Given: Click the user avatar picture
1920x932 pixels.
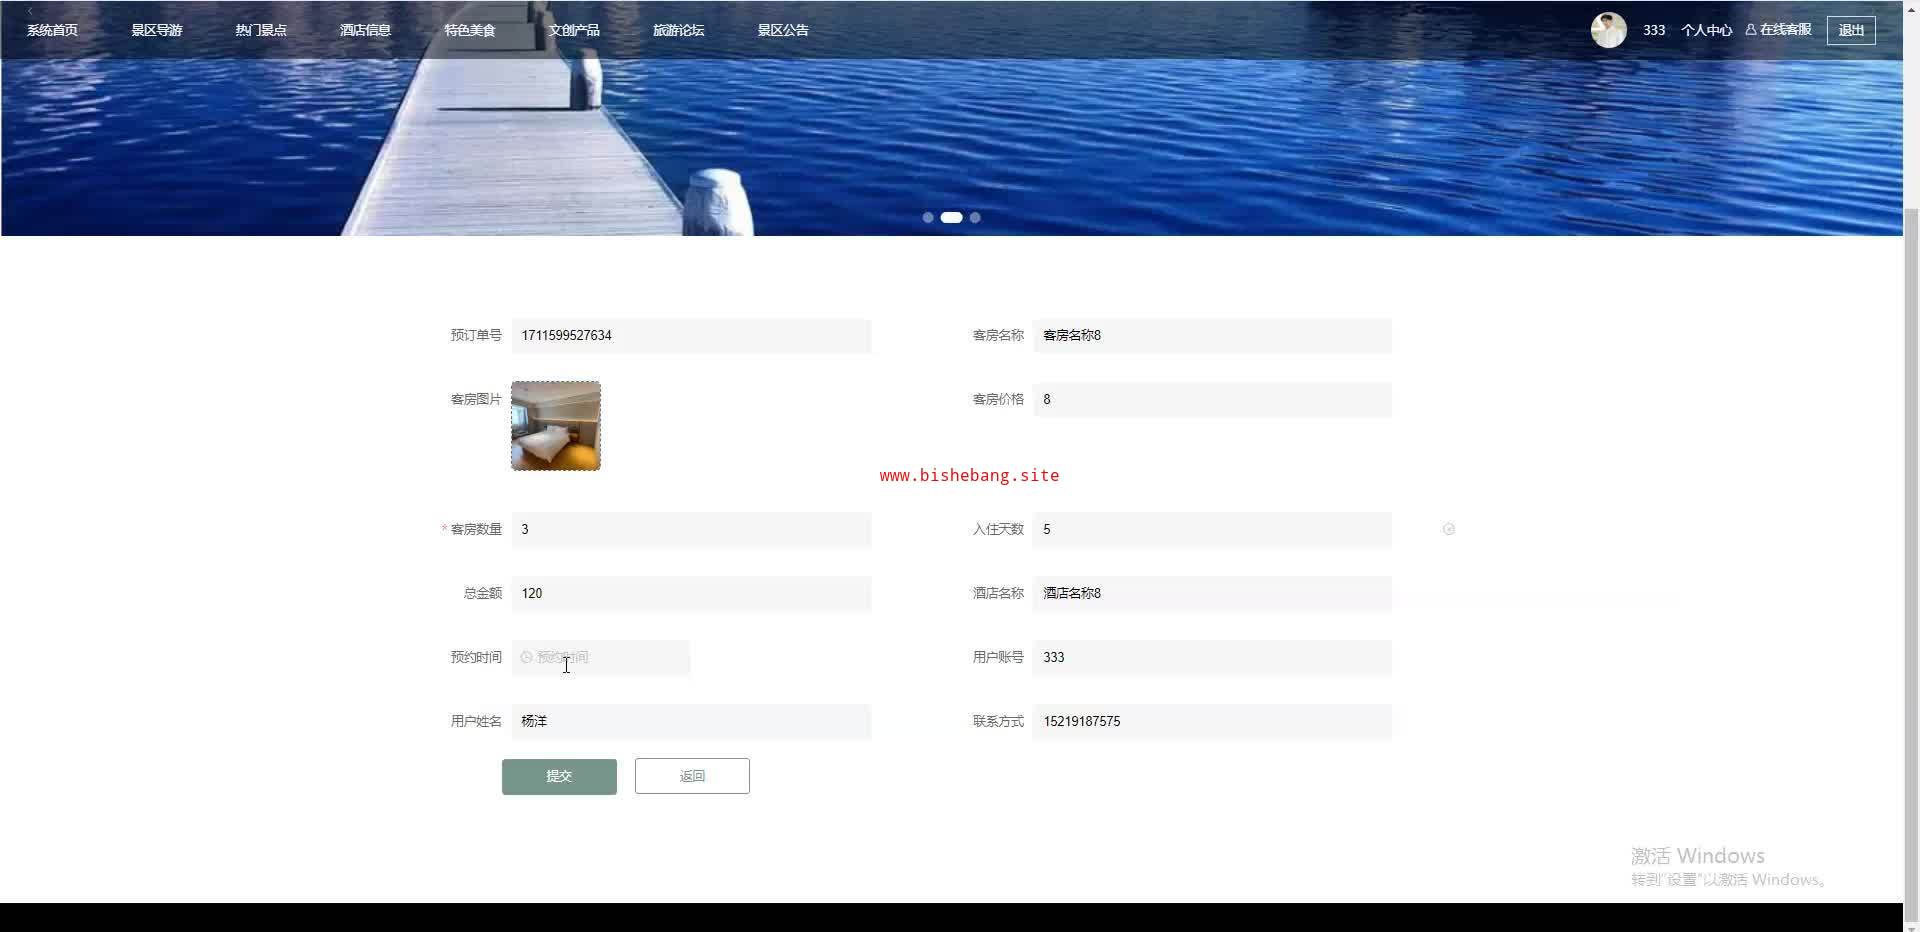Looking at the screenshot, I should click(1608, 30).
